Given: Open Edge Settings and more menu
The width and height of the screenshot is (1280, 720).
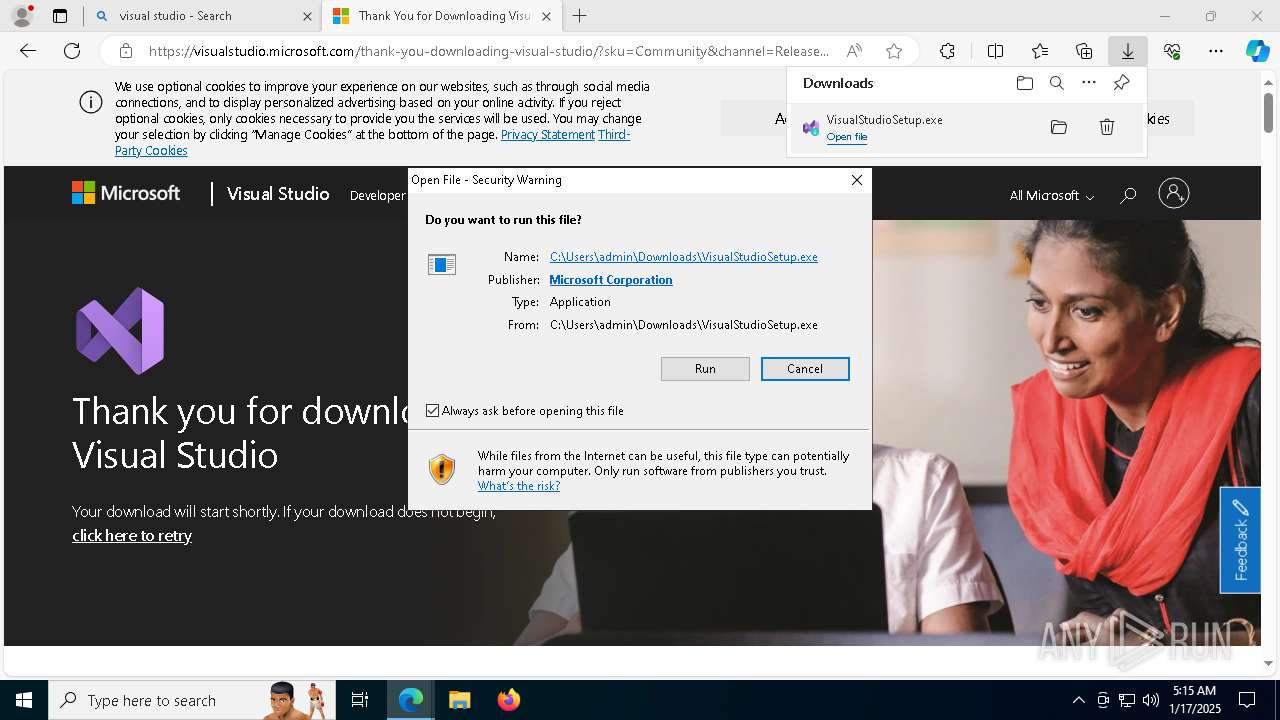Looking at the screenshot, I should pos(1216,51).
